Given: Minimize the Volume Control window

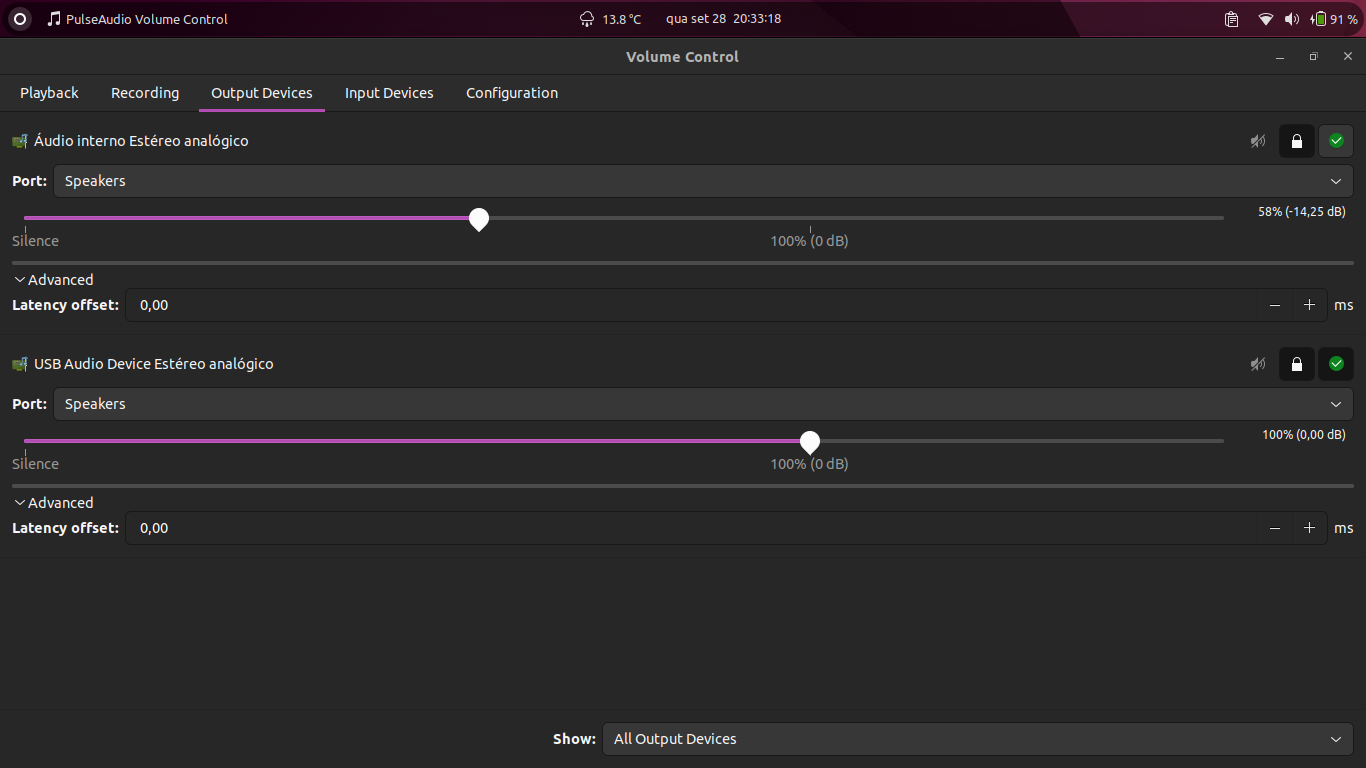Looking at the screenshot, I should coord(1280,57).
